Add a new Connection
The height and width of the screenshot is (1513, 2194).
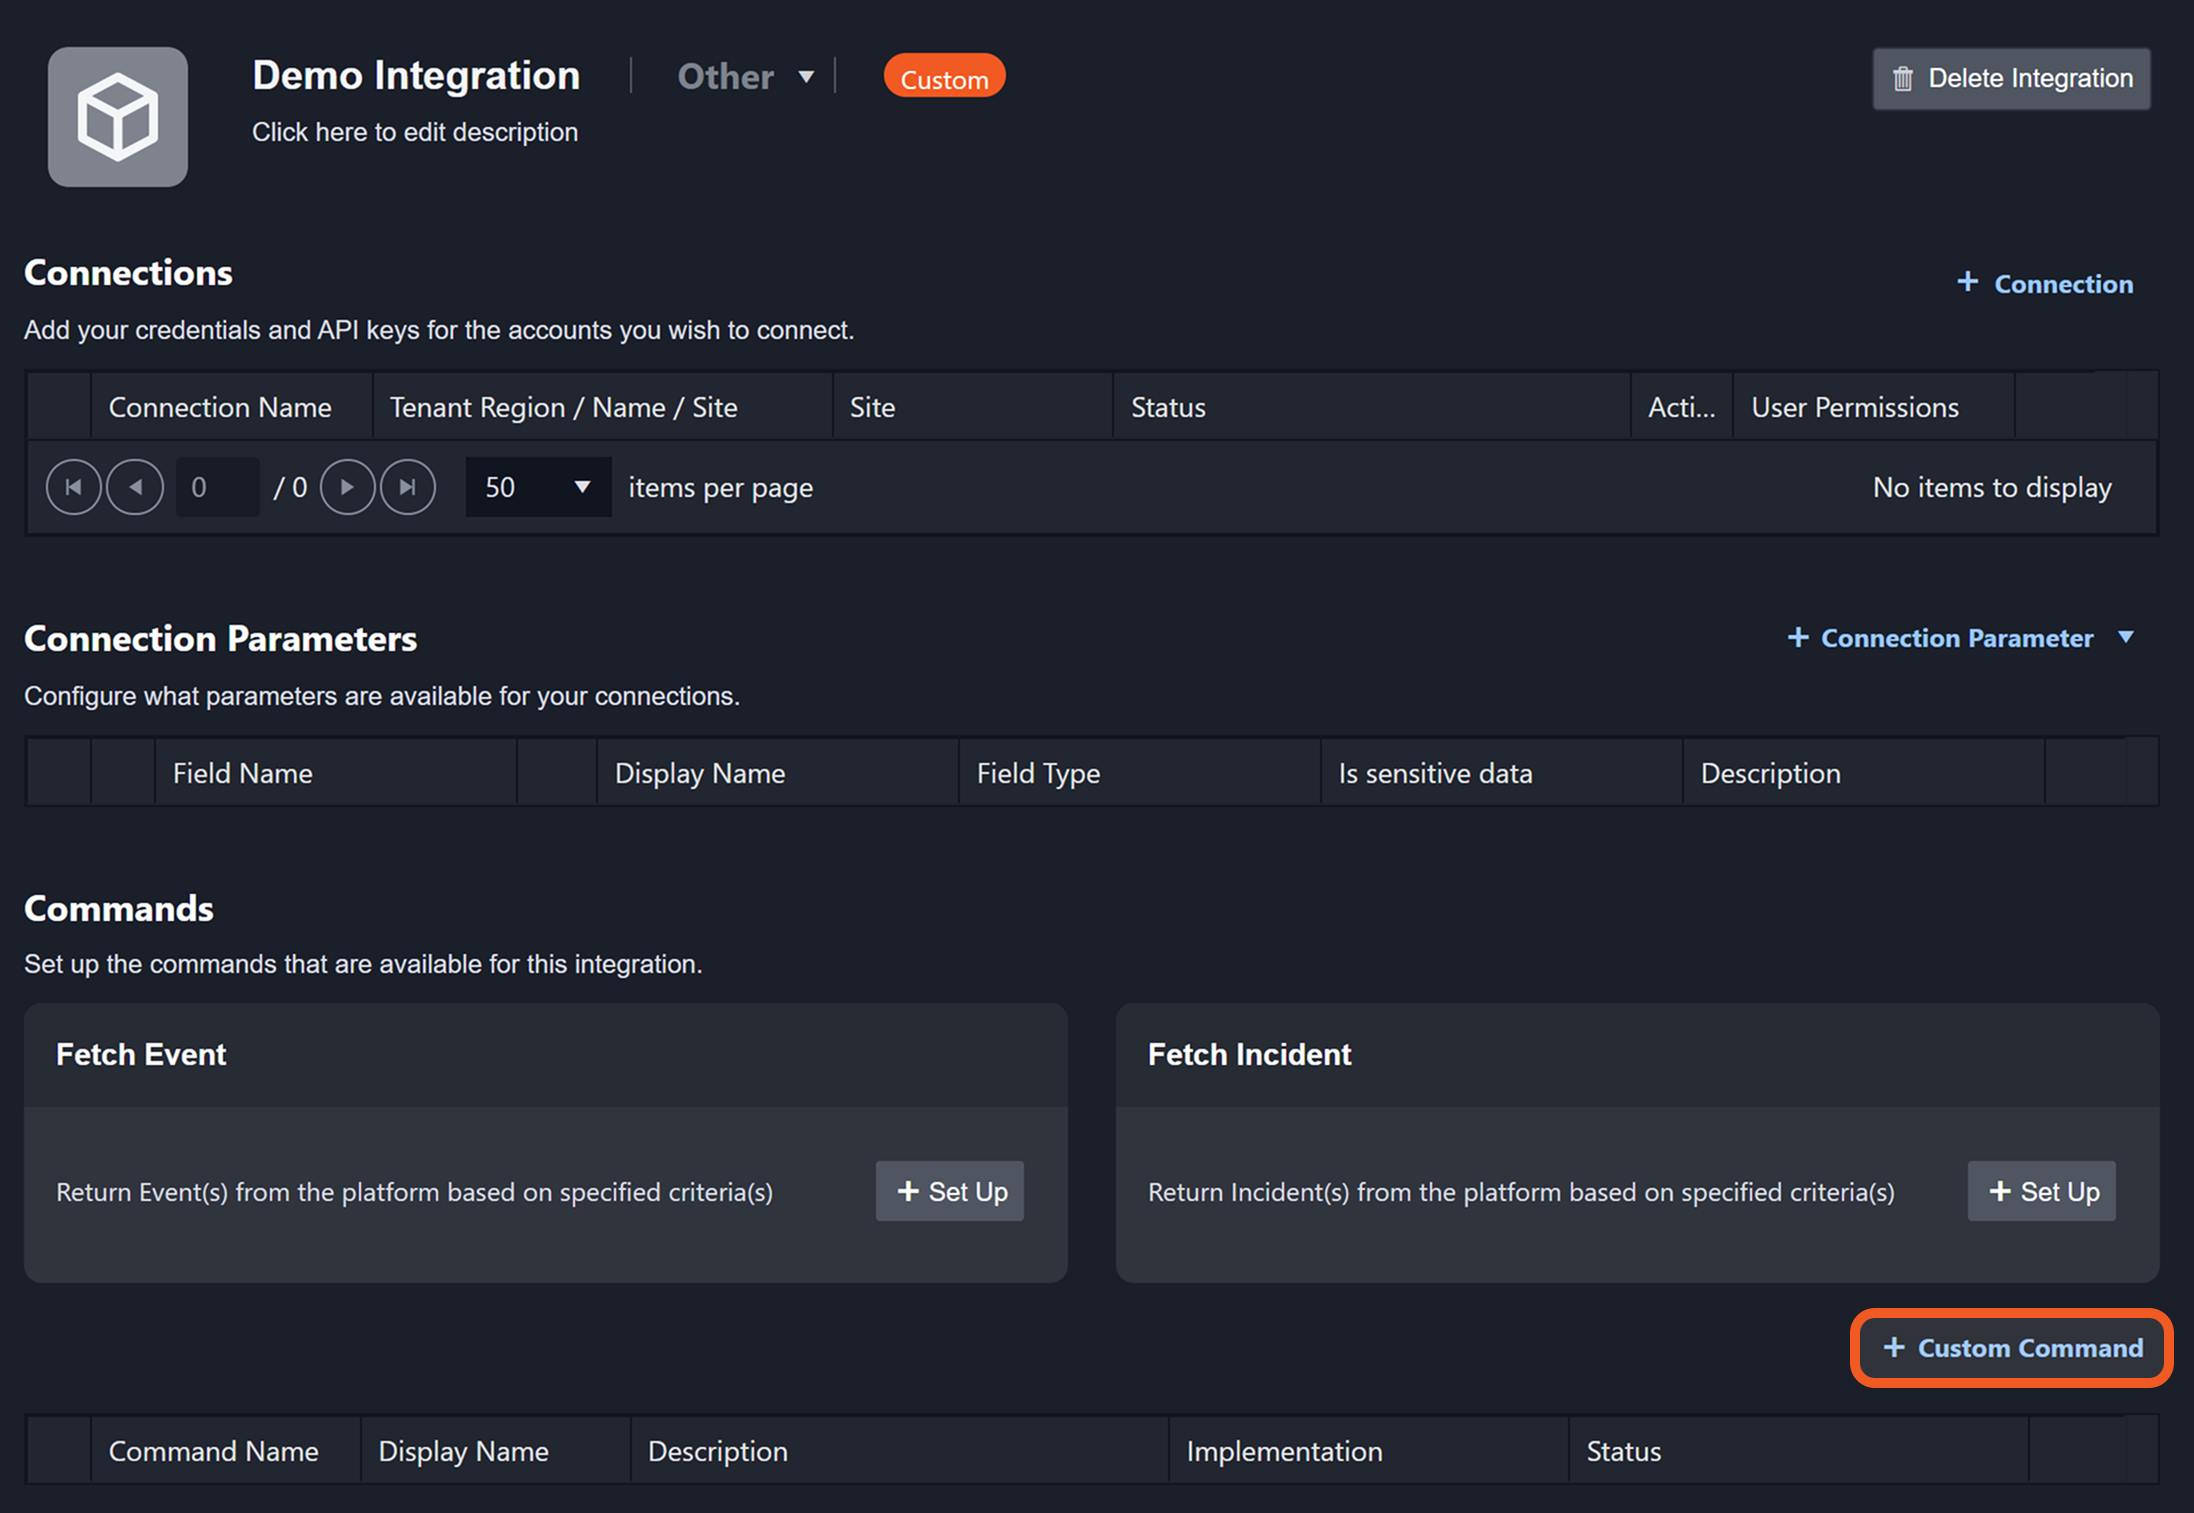pos(2045,284)
